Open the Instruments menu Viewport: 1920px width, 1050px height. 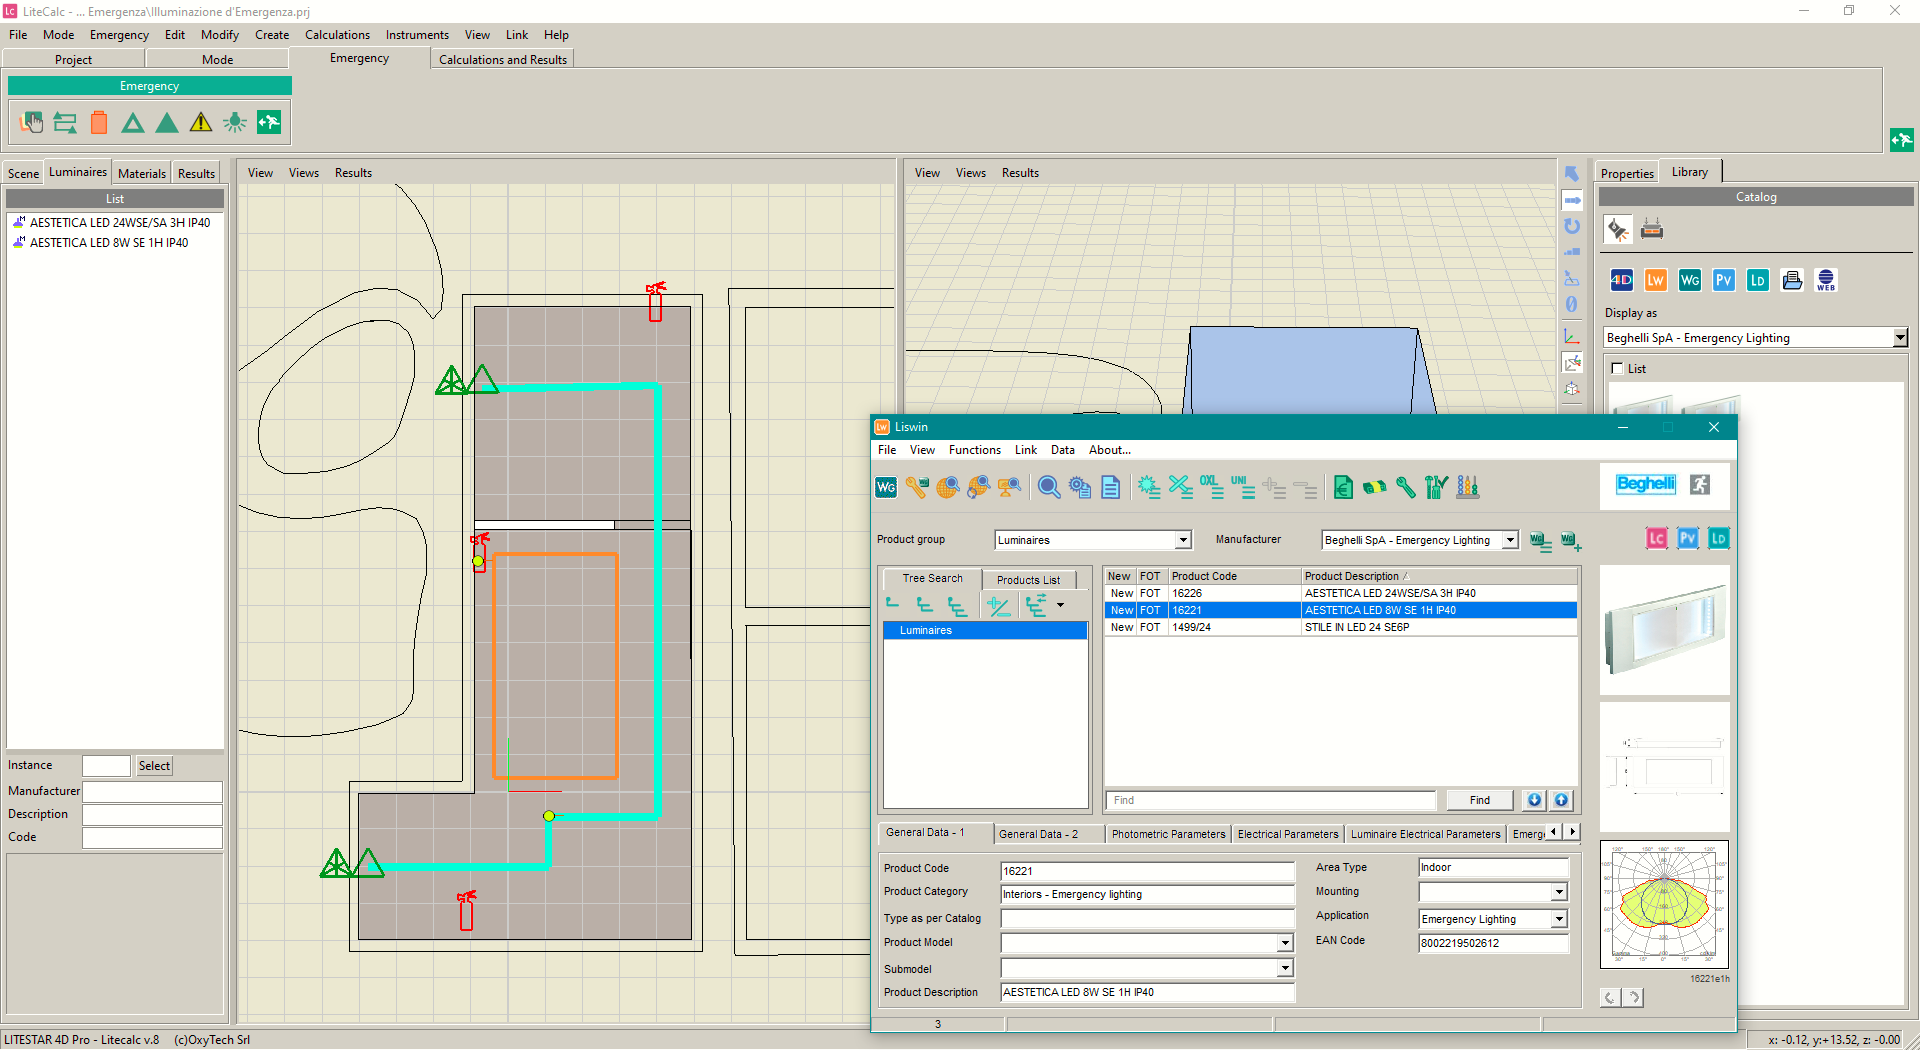click(417, 35)
